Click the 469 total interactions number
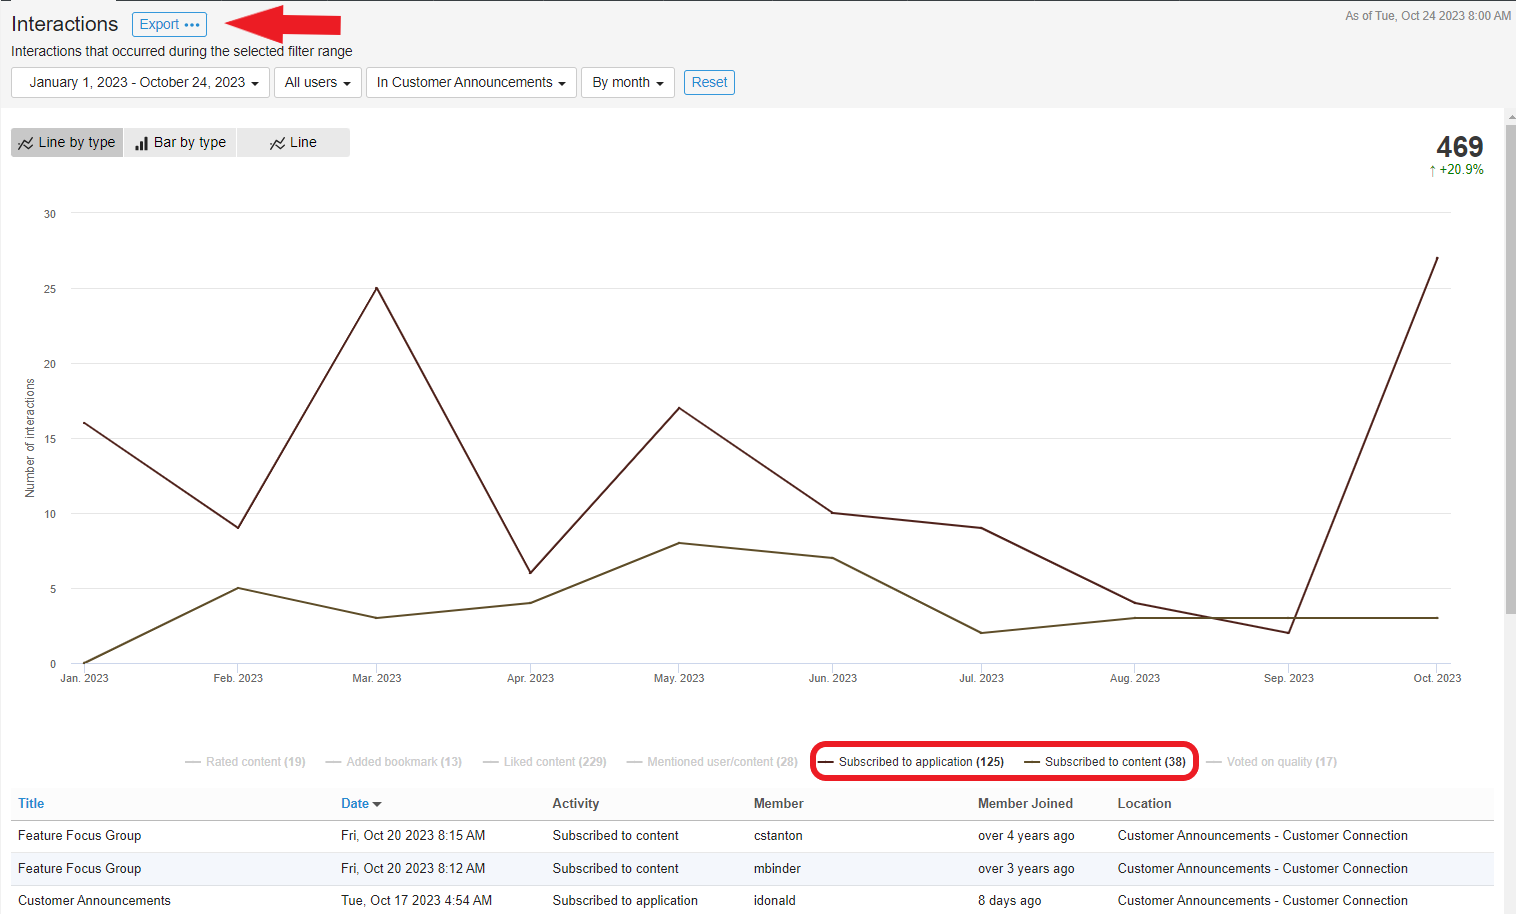Viewport: 1516px width, 914px height. coord(1460,147)
